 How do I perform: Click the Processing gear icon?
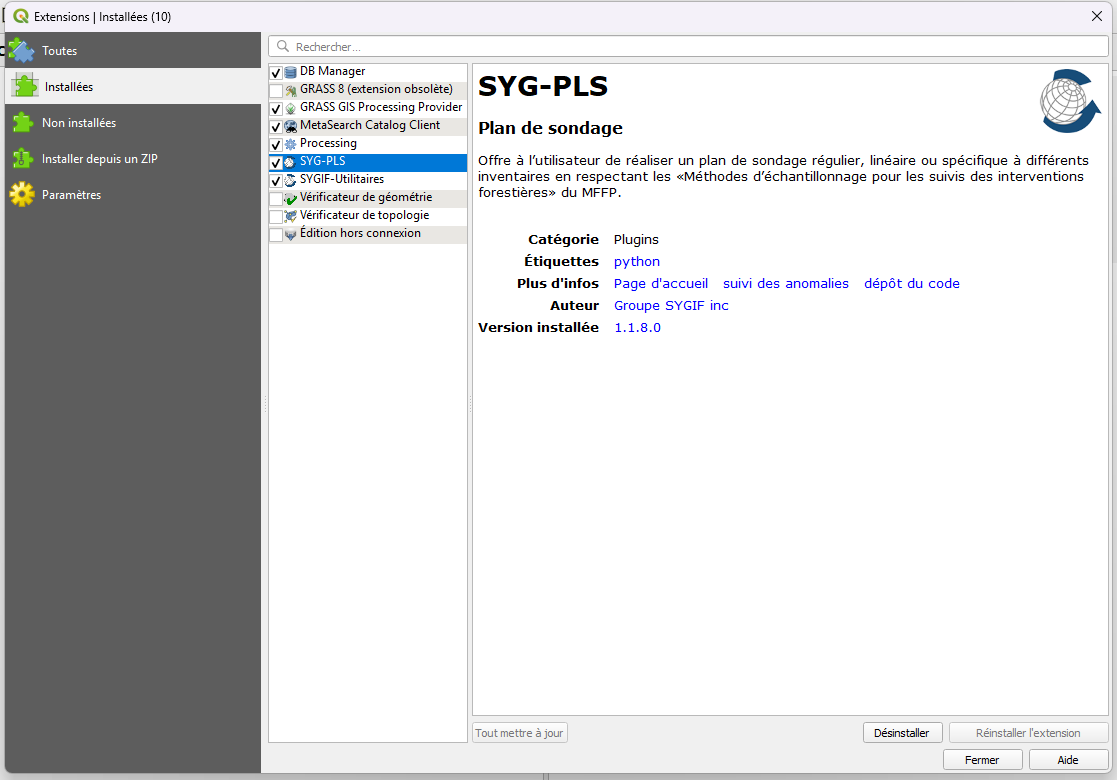[x=291, y=144]
